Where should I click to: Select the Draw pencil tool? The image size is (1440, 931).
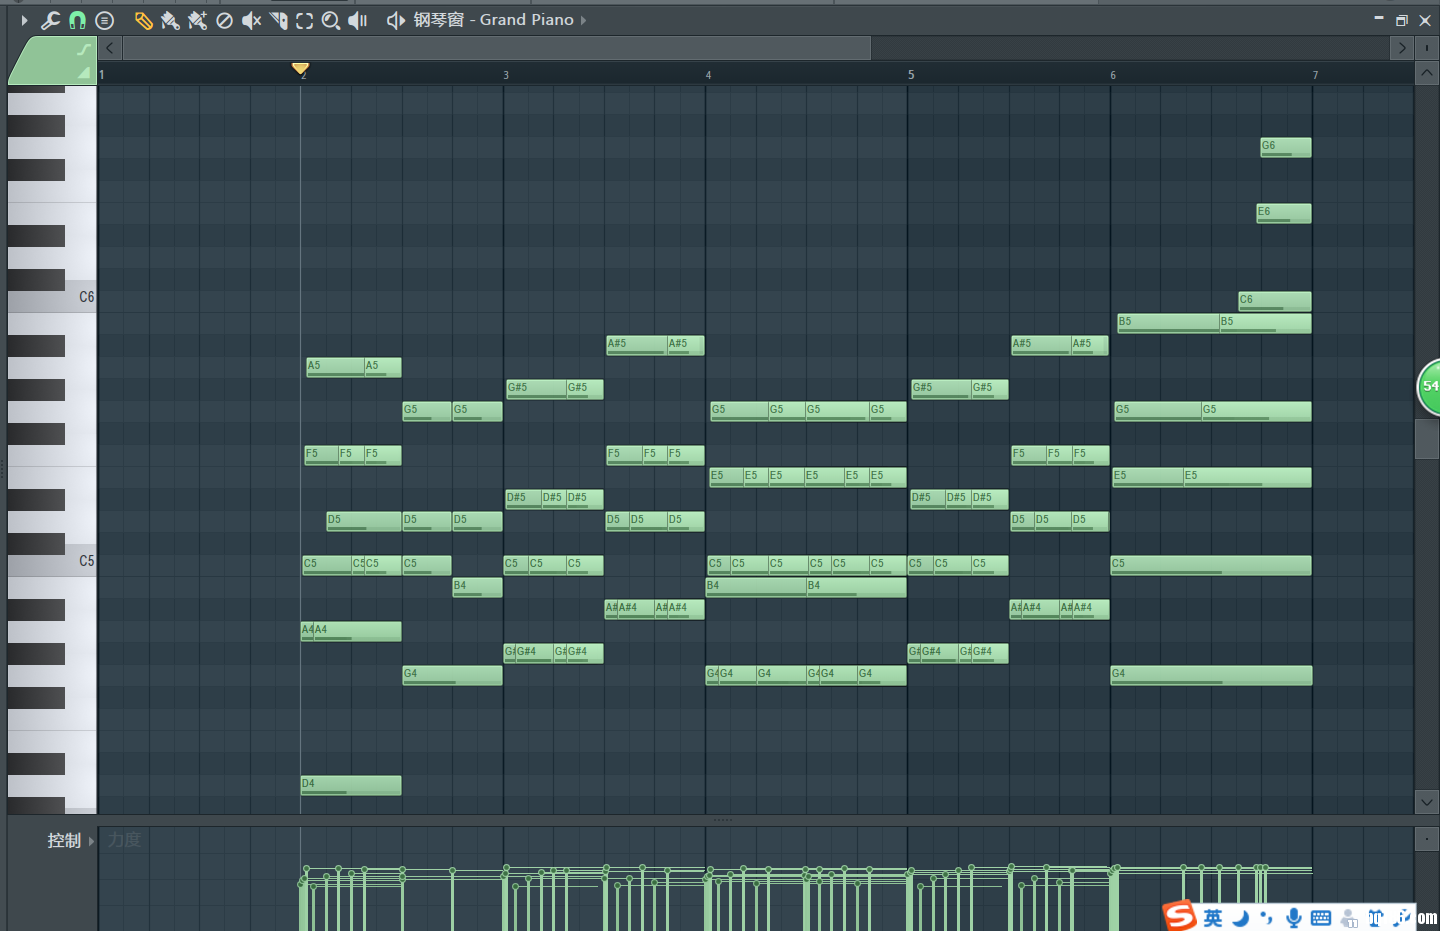[x=144, y=20]
